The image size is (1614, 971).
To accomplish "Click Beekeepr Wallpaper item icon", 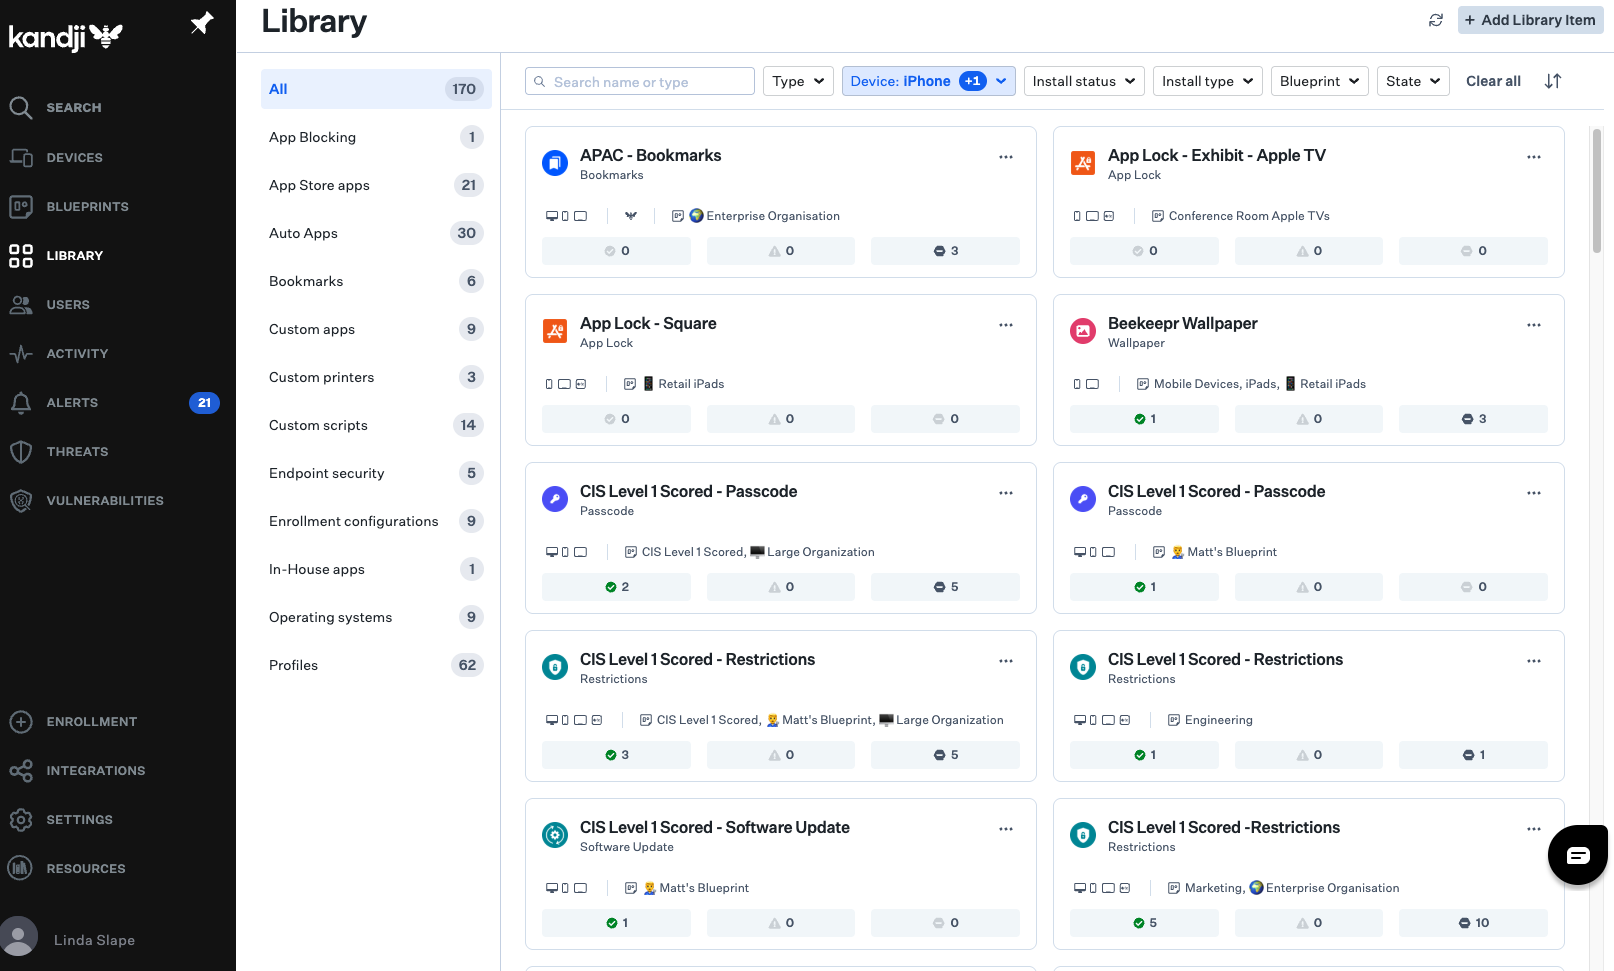I will pos(1083,330).
